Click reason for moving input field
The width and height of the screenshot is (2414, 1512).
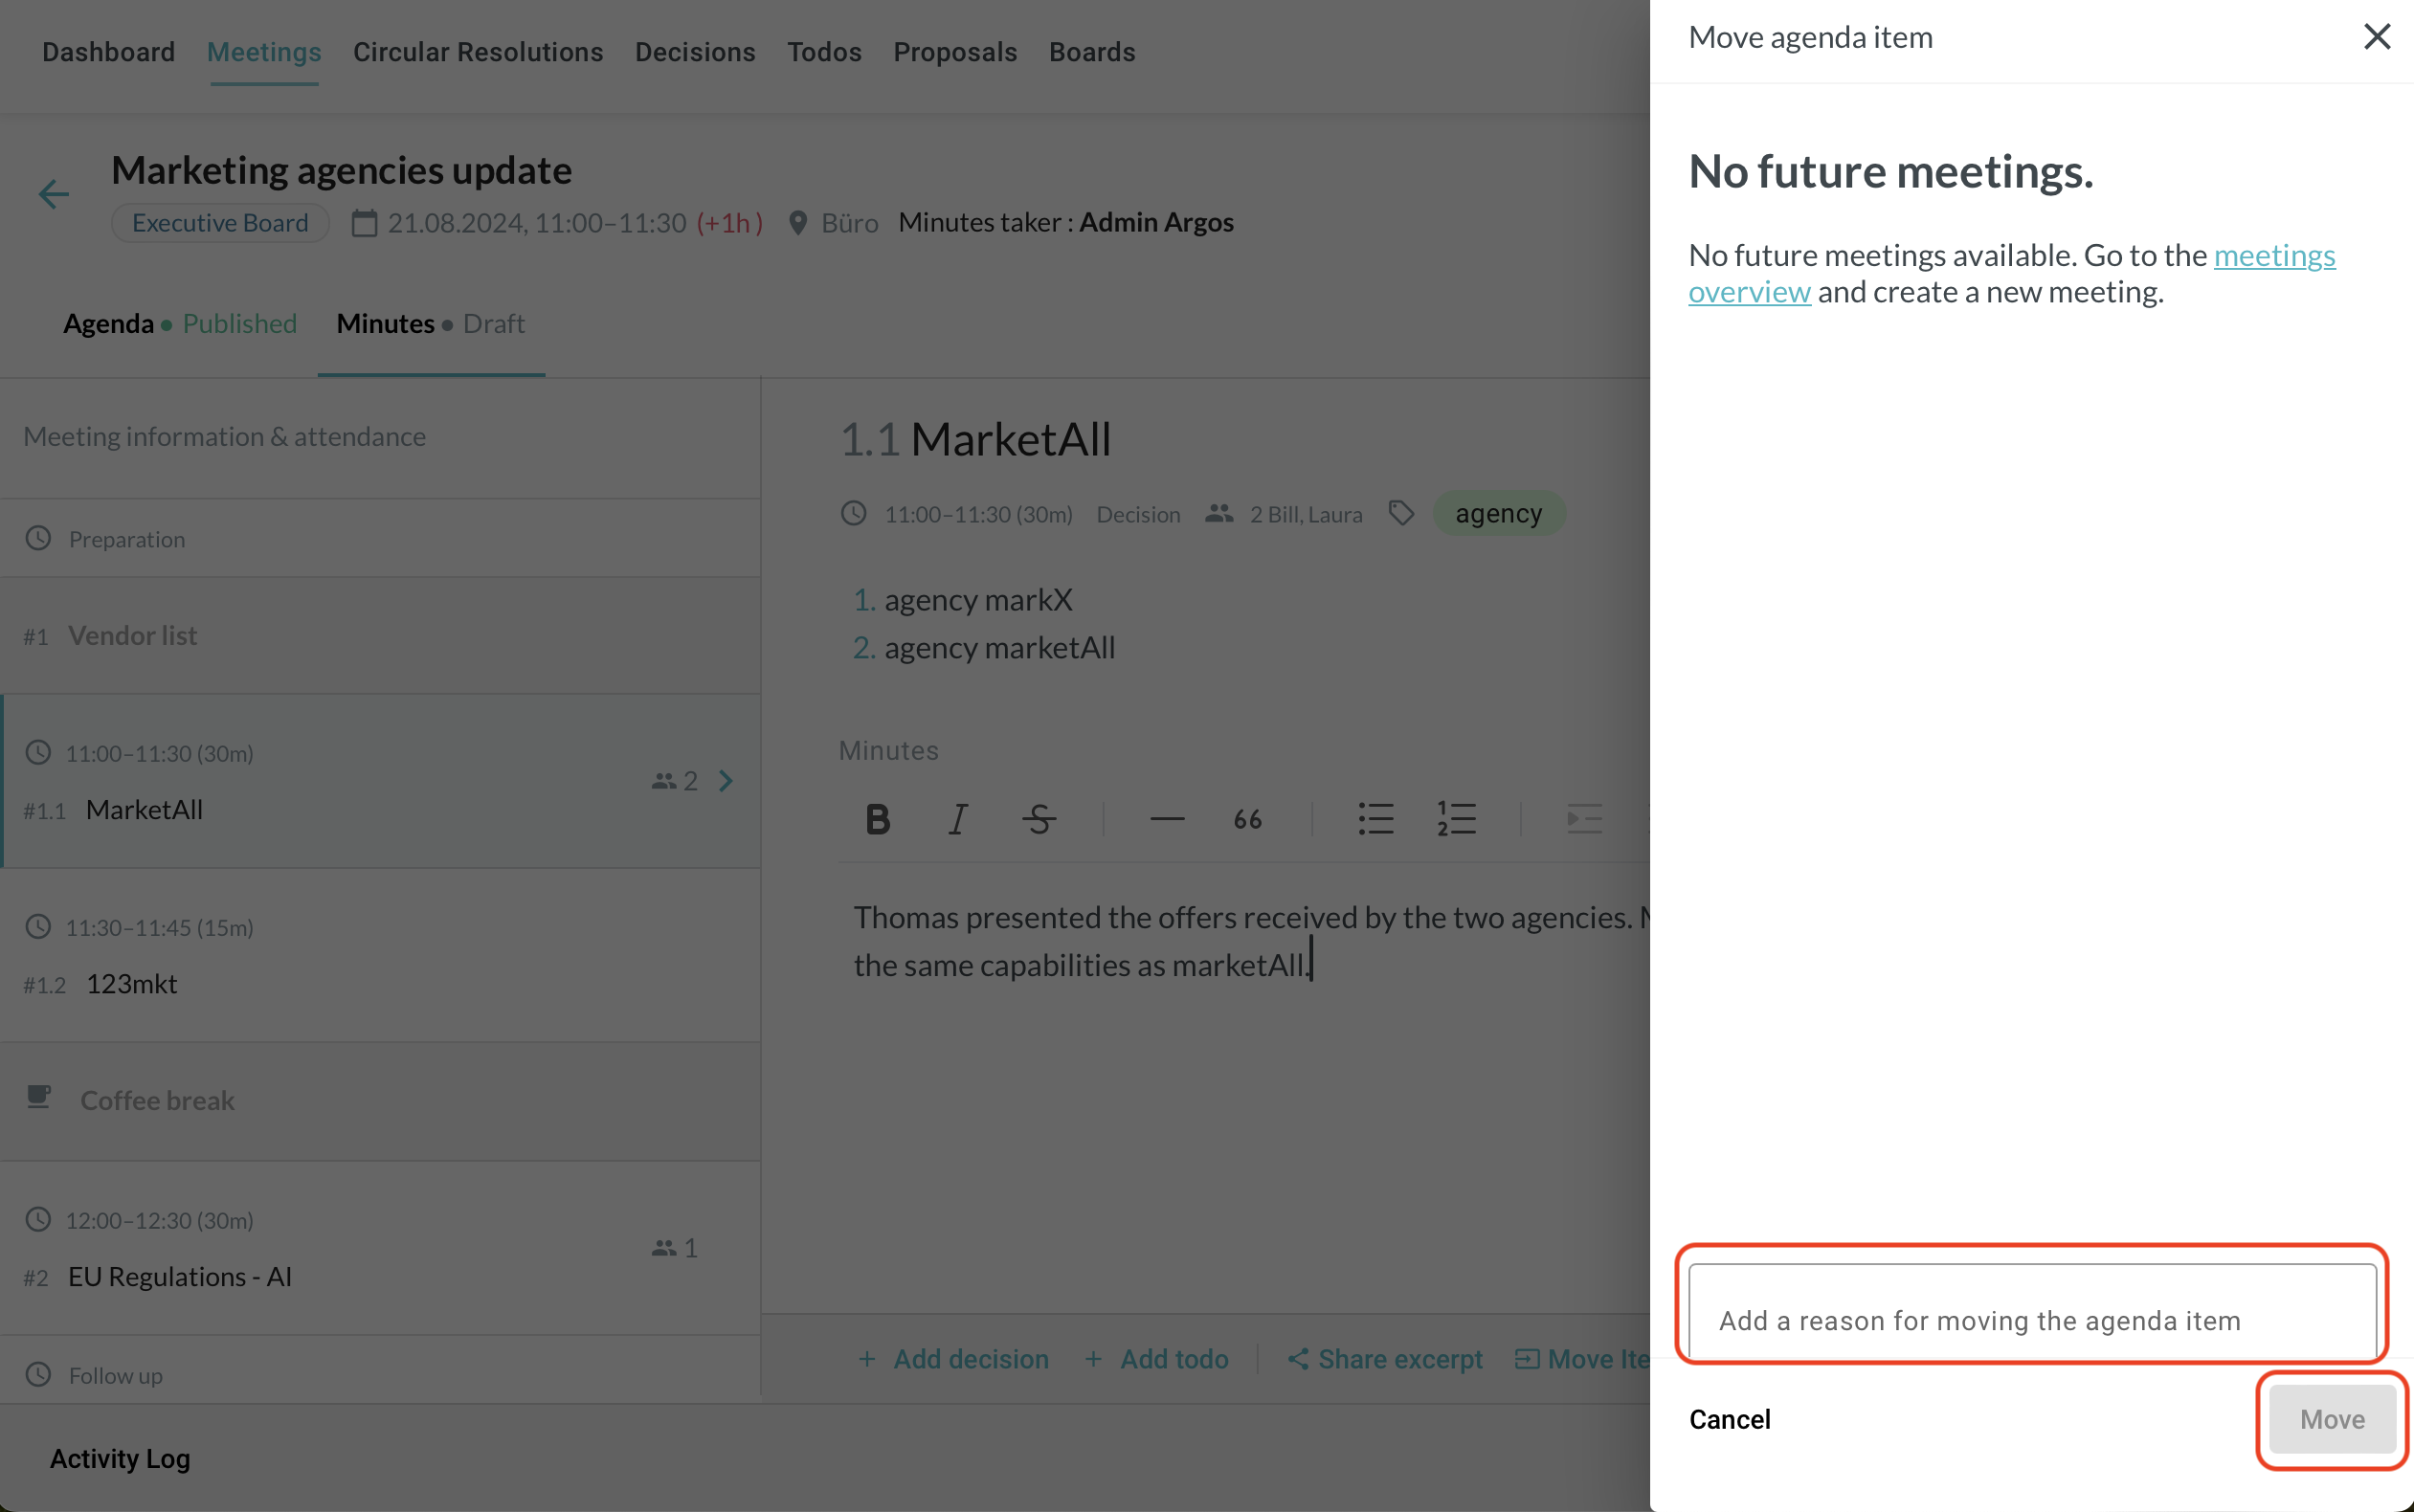click(2031, 1319)
